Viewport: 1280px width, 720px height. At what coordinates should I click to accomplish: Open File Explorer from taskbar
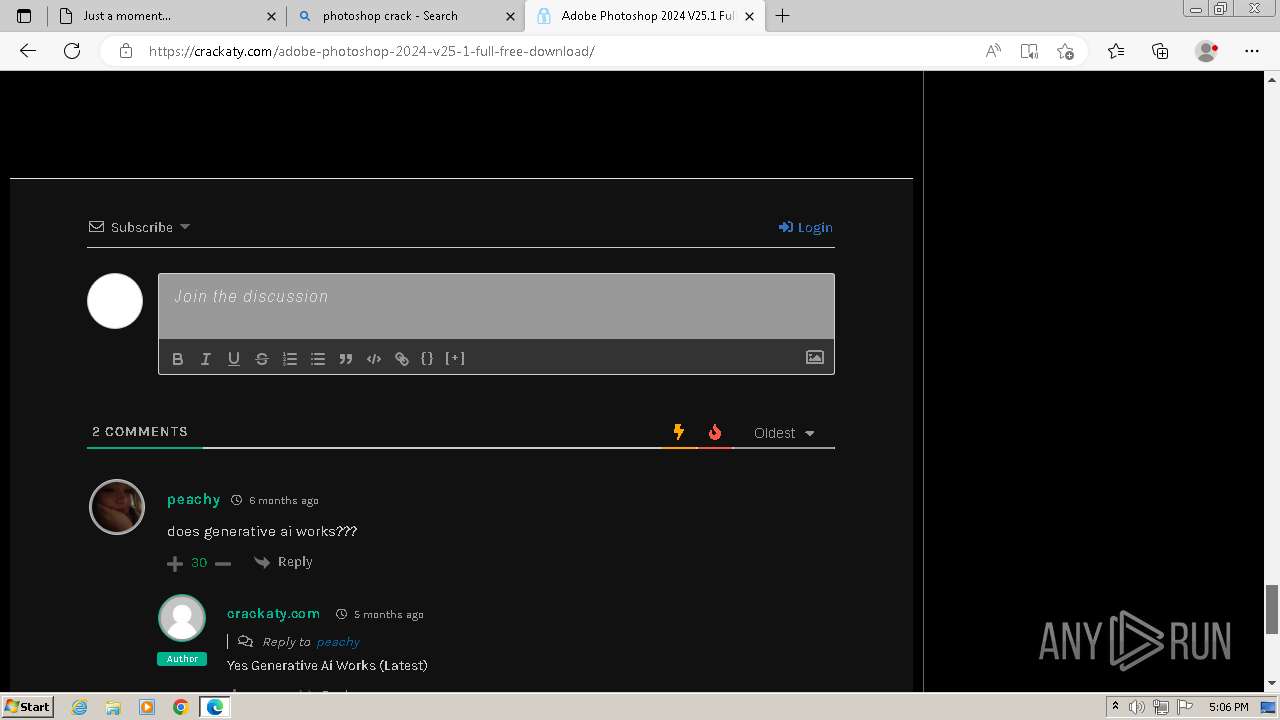(x=113, y=707)
